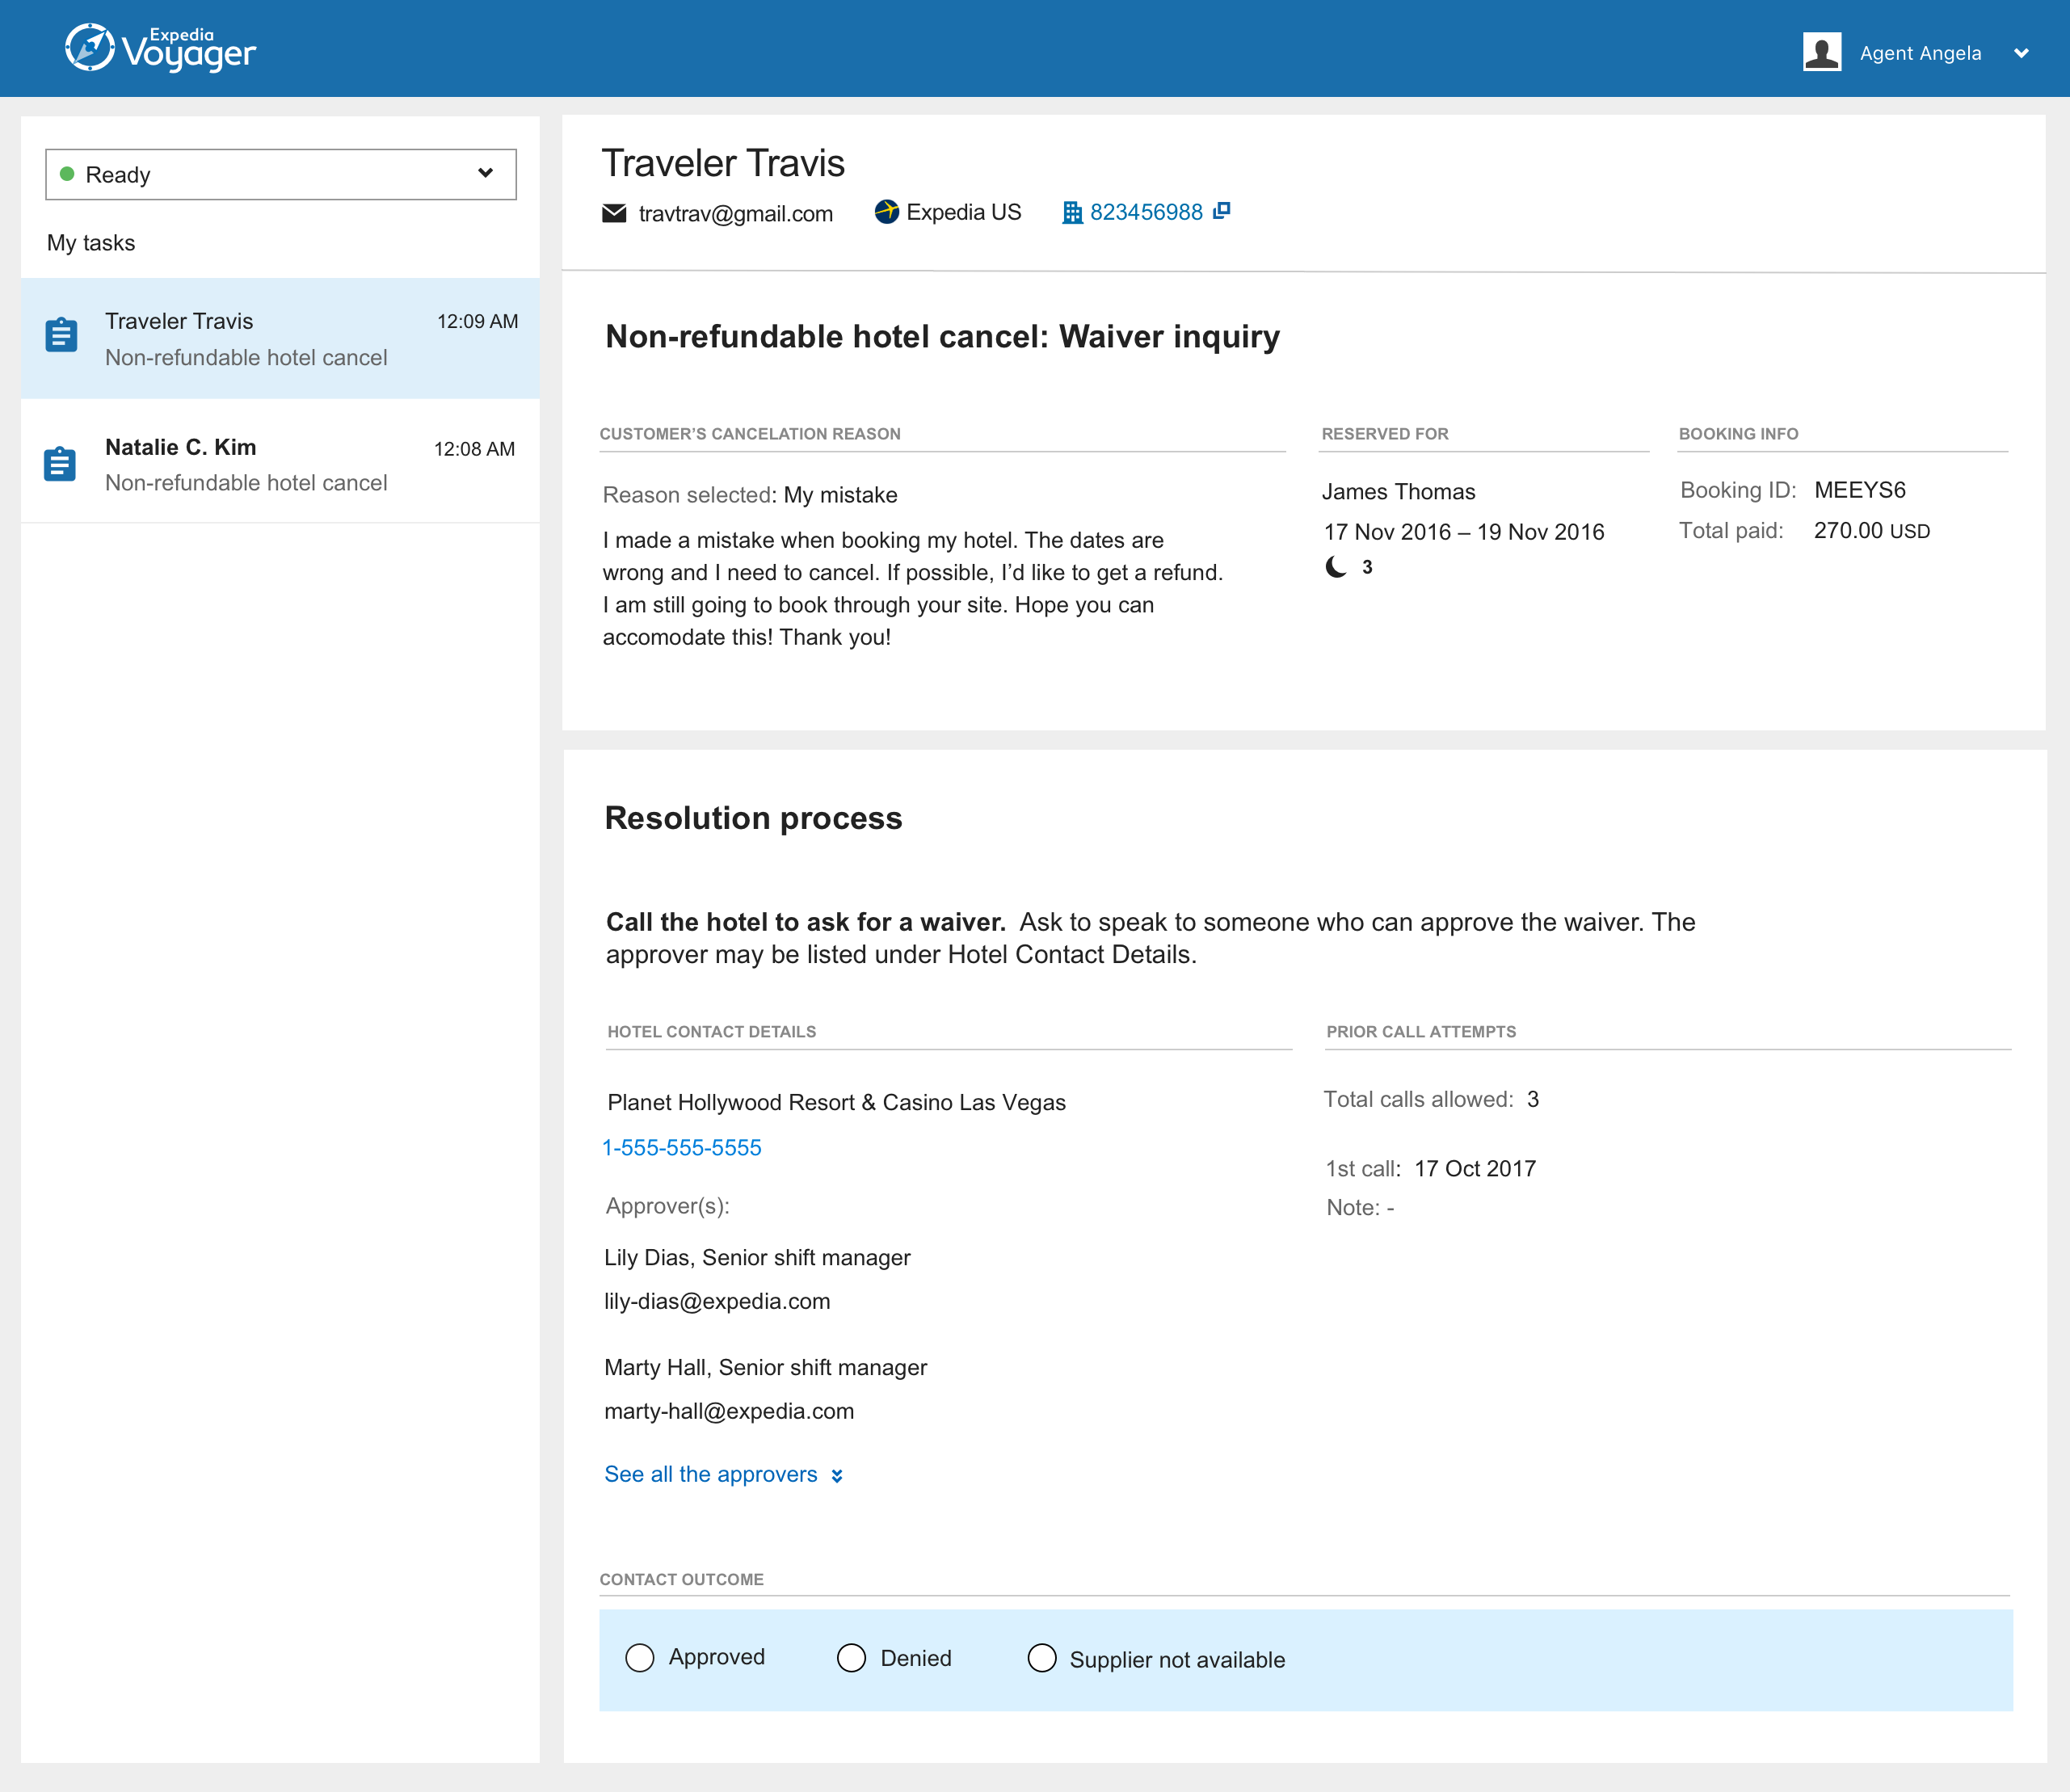This screenshot has width=2070, height=1792.
Task: Select the Traveler Travis task
Action: point(280,338)
